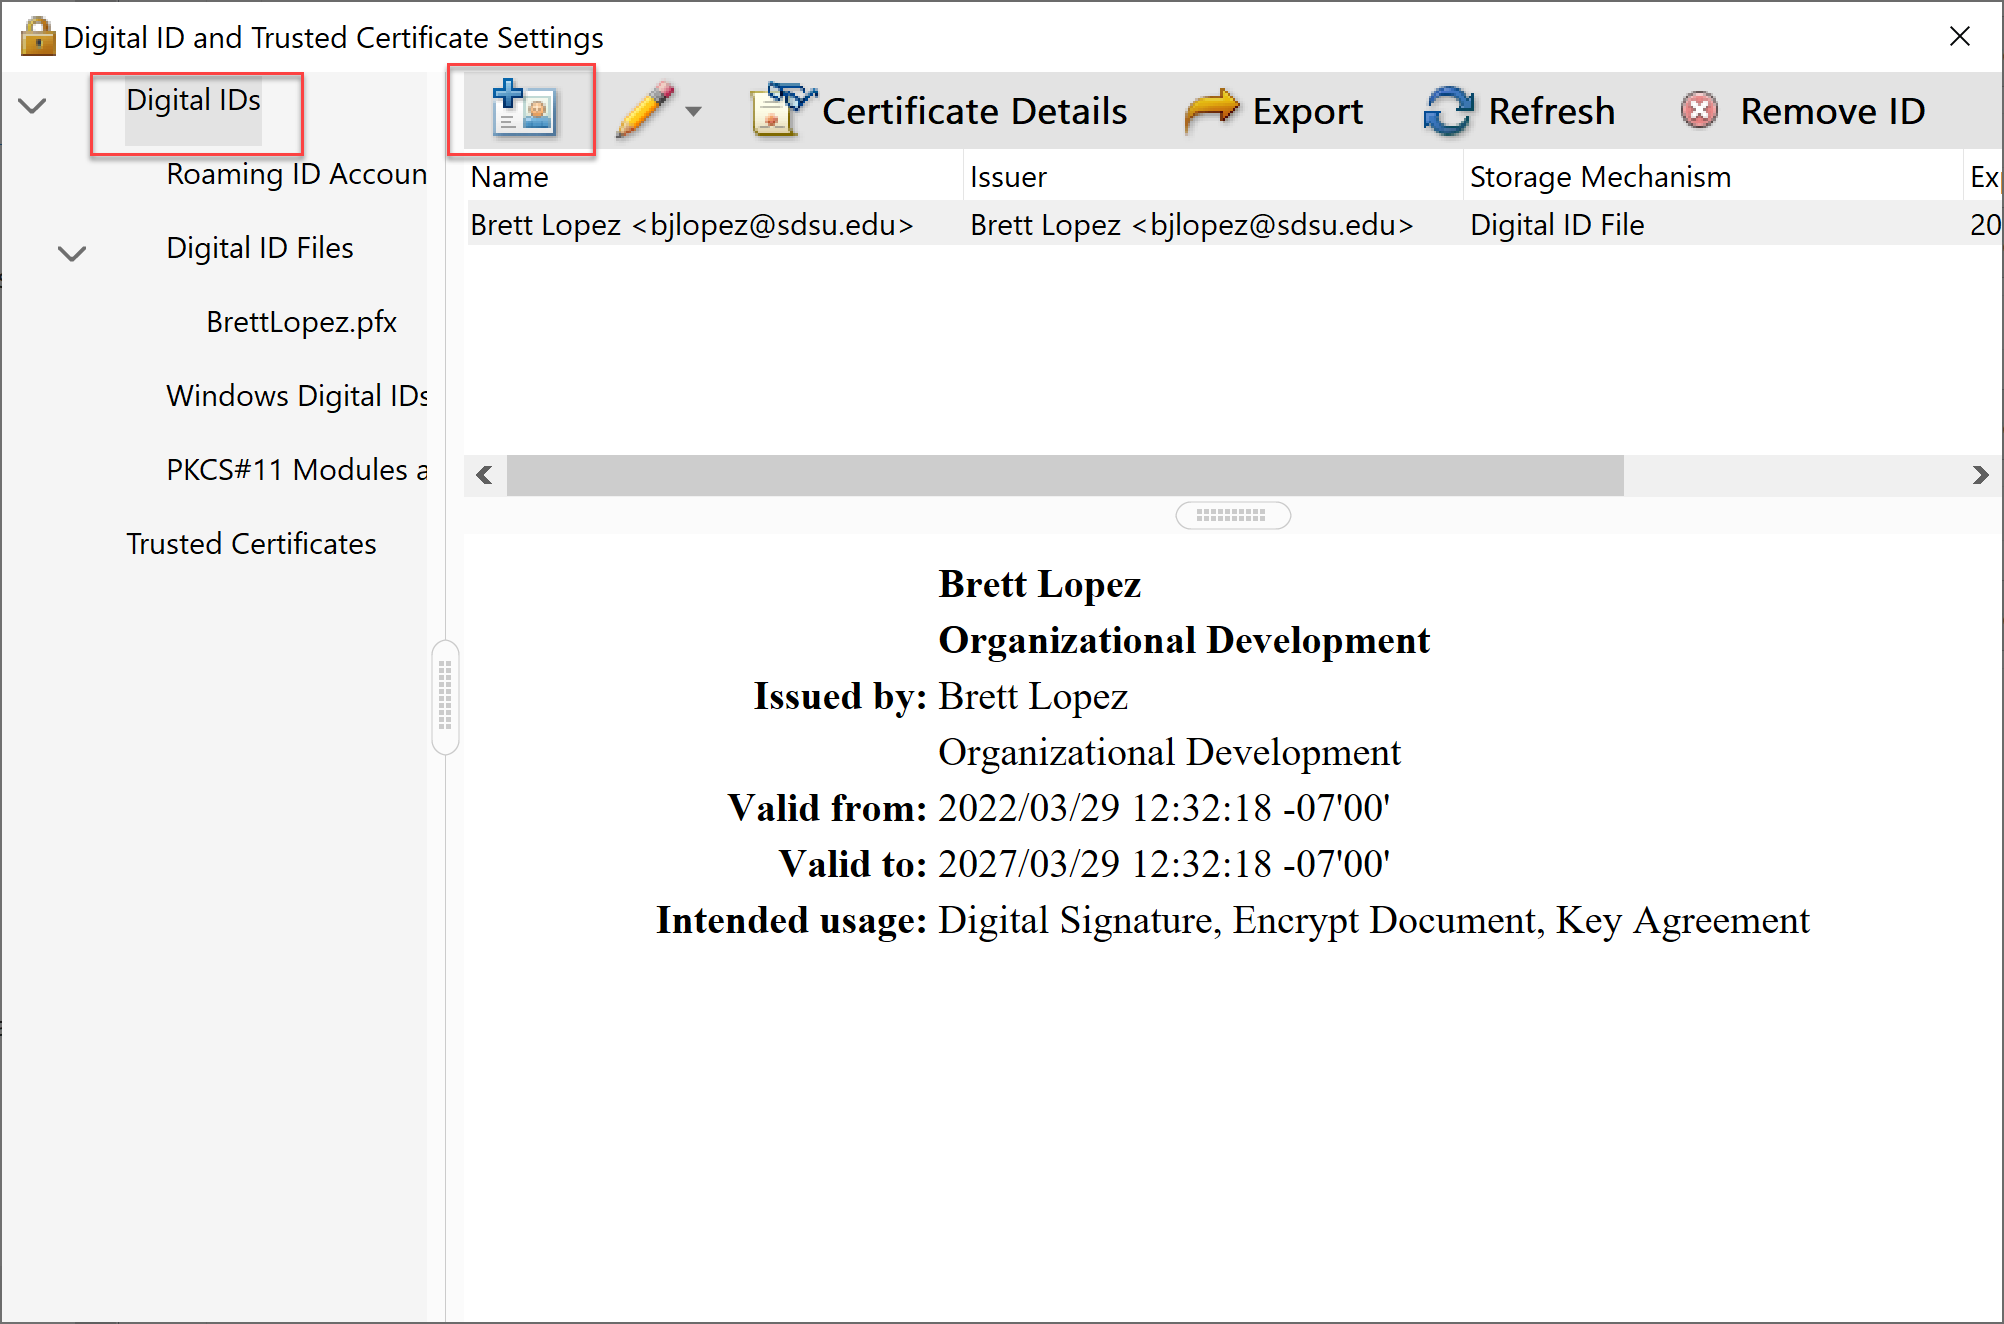Click the Export arrow icon
The height and width of the screenshot is (1324, 2004).
coord(1211,110)
